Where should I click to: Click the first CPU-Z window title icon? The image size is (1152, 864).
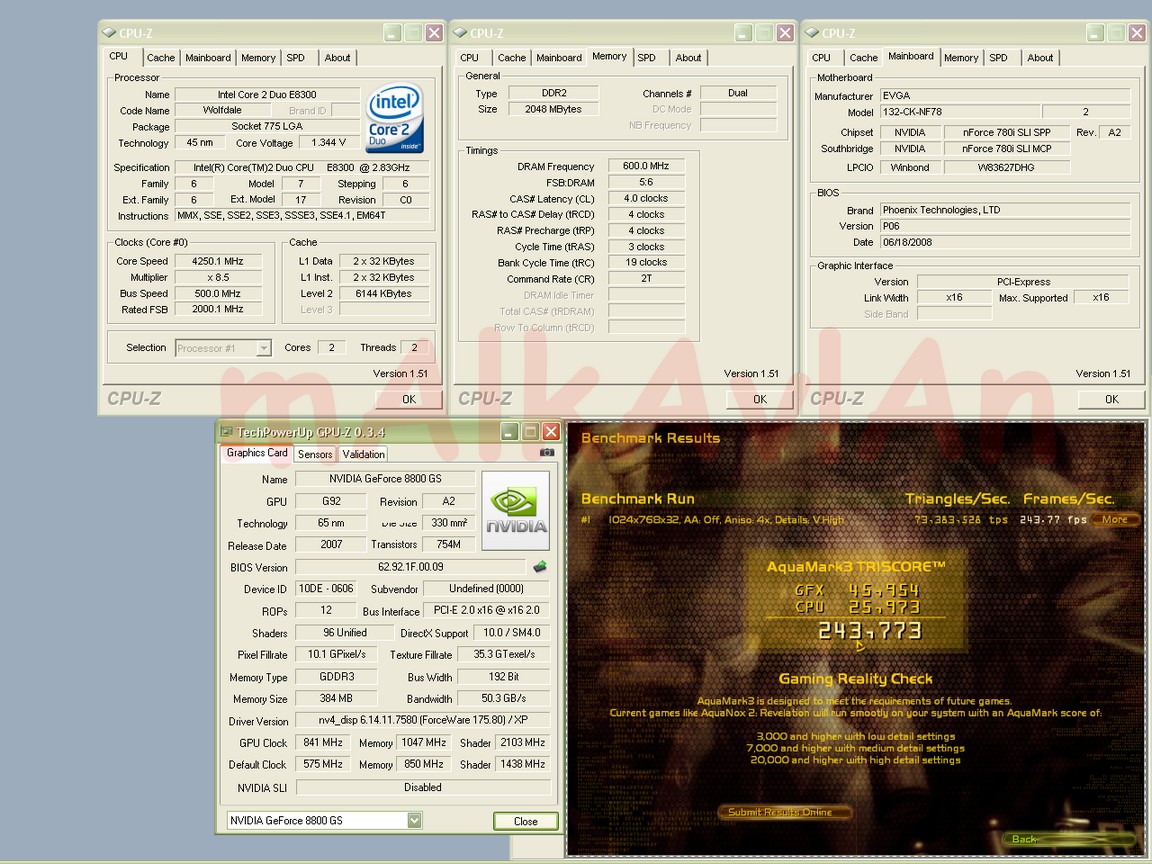109,33
